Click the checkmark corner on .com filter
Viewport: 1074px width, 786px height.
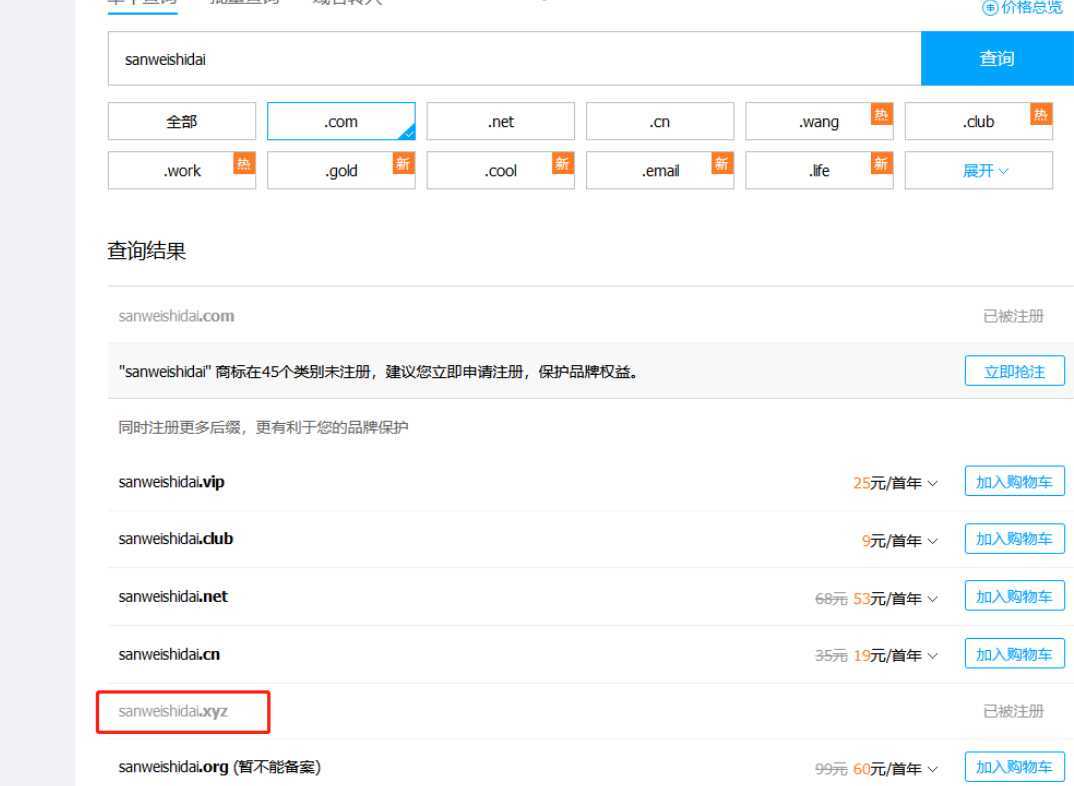coord(408,133)
